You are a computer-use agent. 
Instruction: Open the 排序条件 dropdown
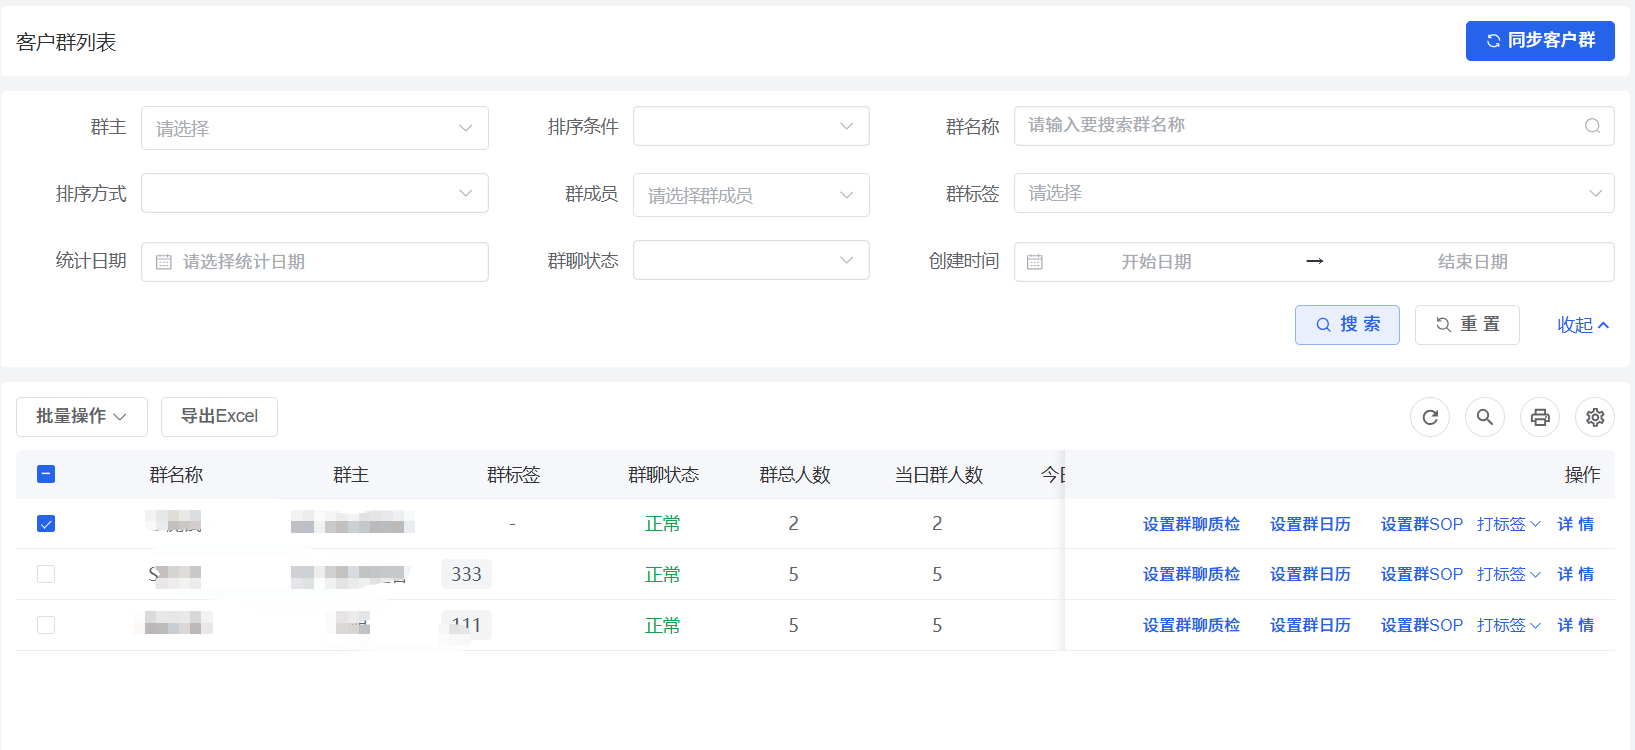[751, 126]
